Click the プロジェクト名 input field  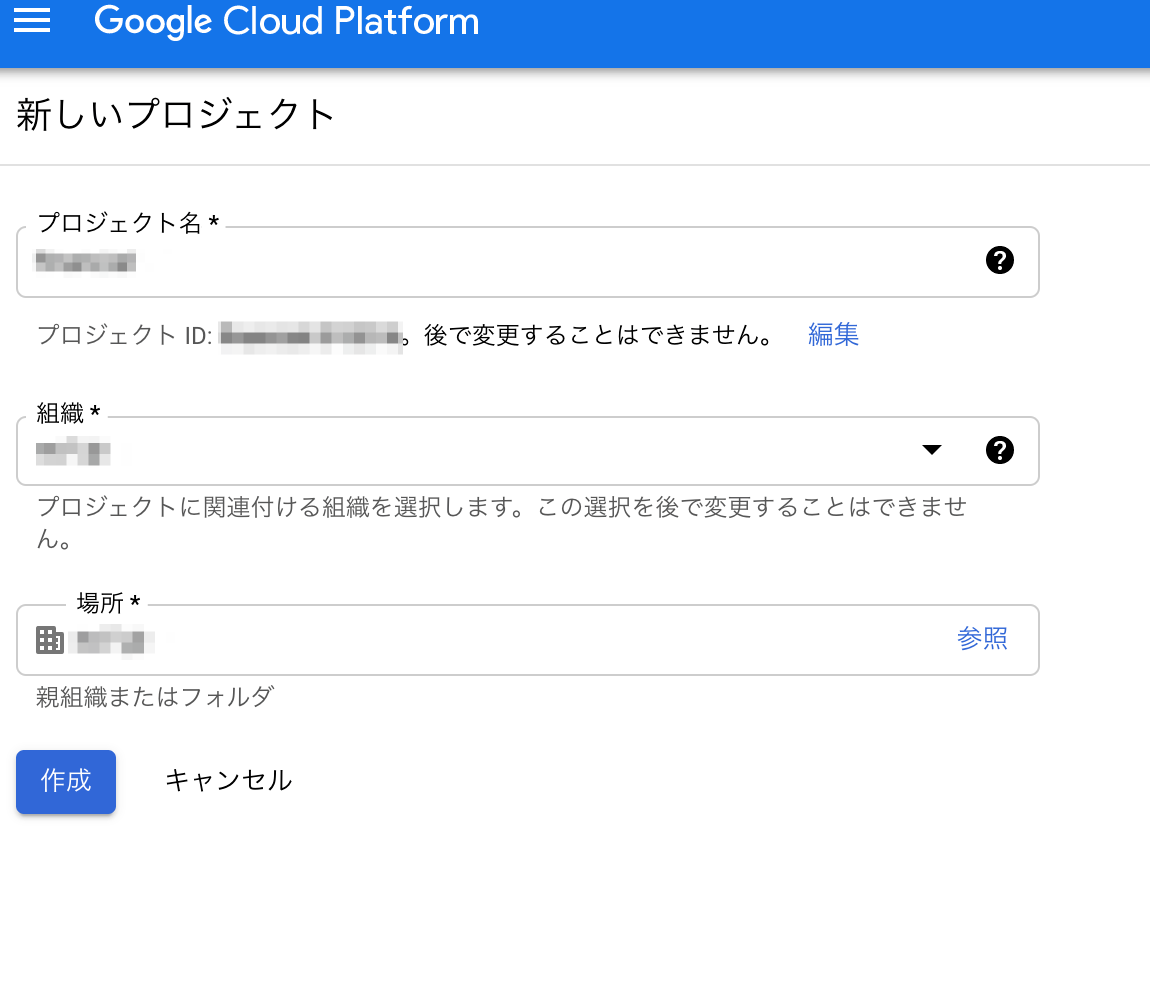click(x=527, y=262)
